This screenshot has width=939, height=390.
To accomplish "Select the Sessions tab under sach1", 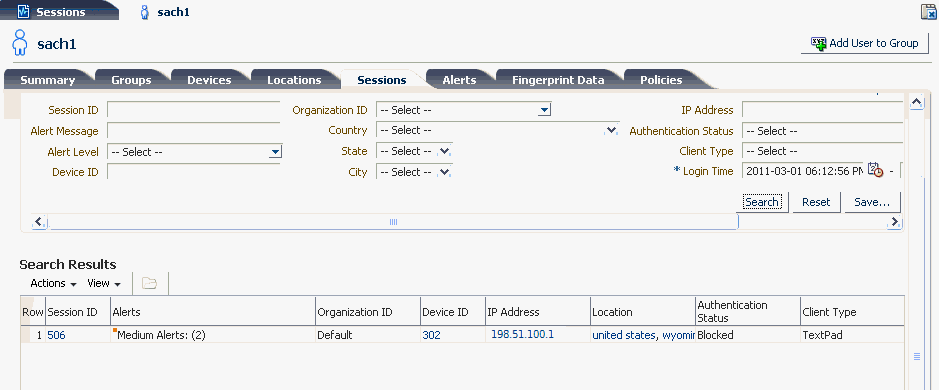I will click(382, 80).
